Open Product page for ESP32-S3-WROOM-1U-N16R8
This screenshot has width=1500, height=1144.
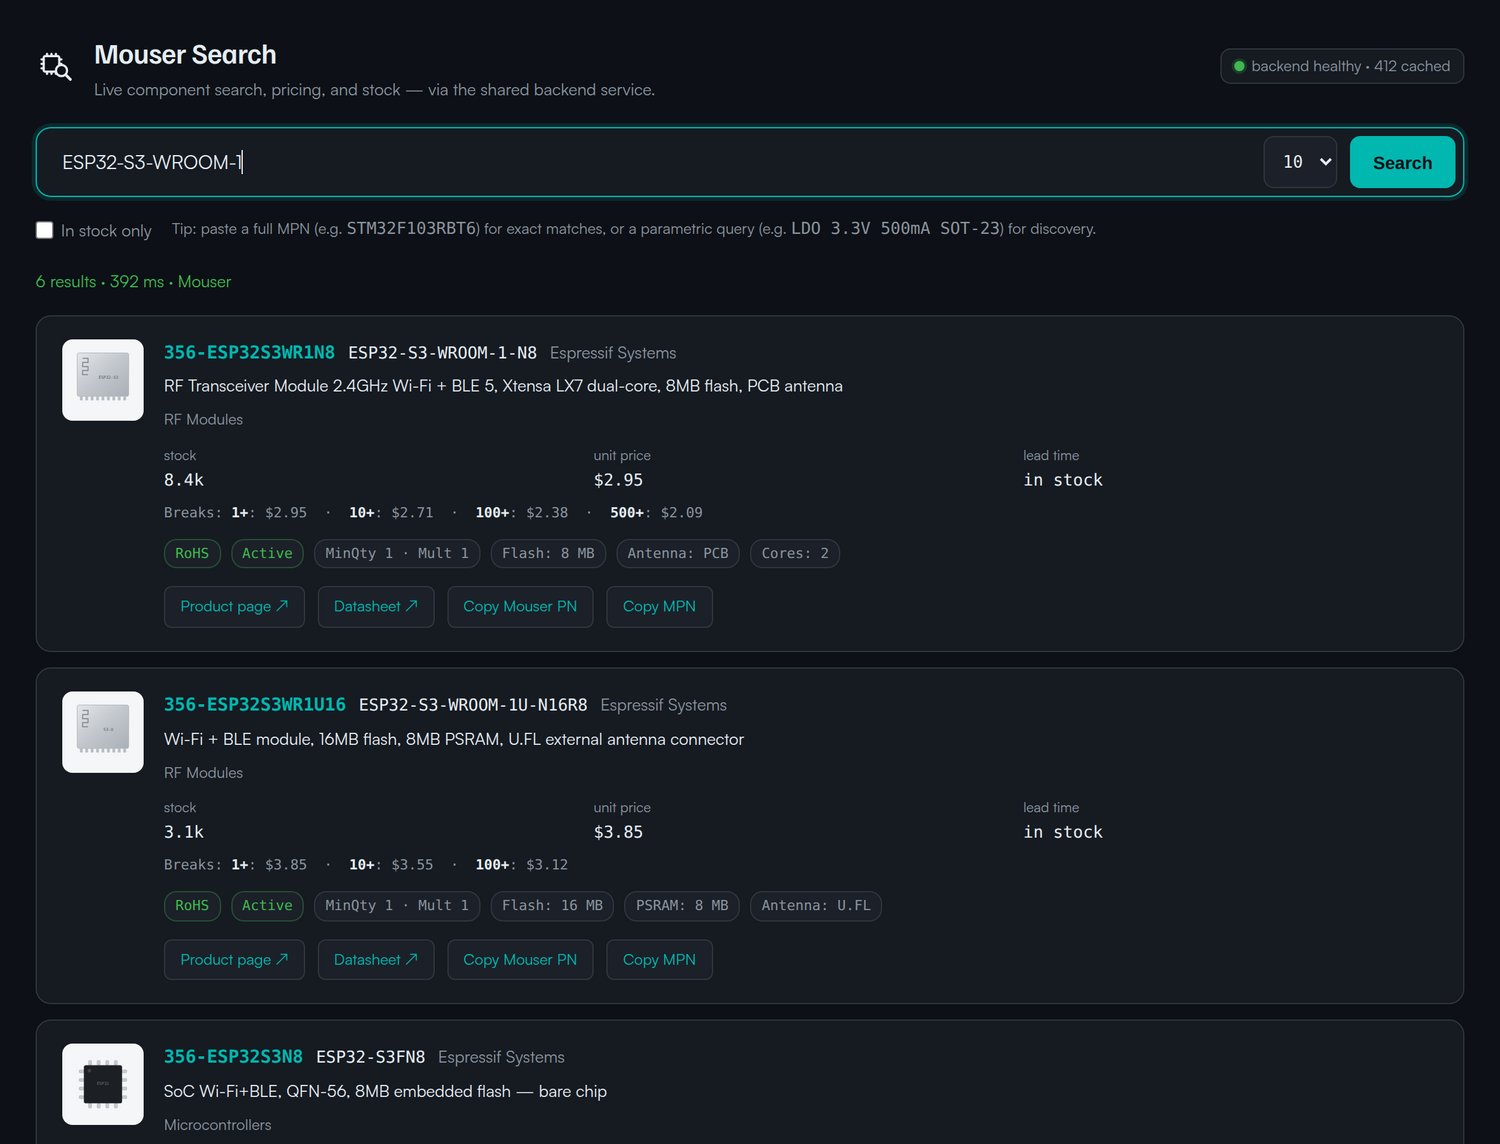coord(234,960)
